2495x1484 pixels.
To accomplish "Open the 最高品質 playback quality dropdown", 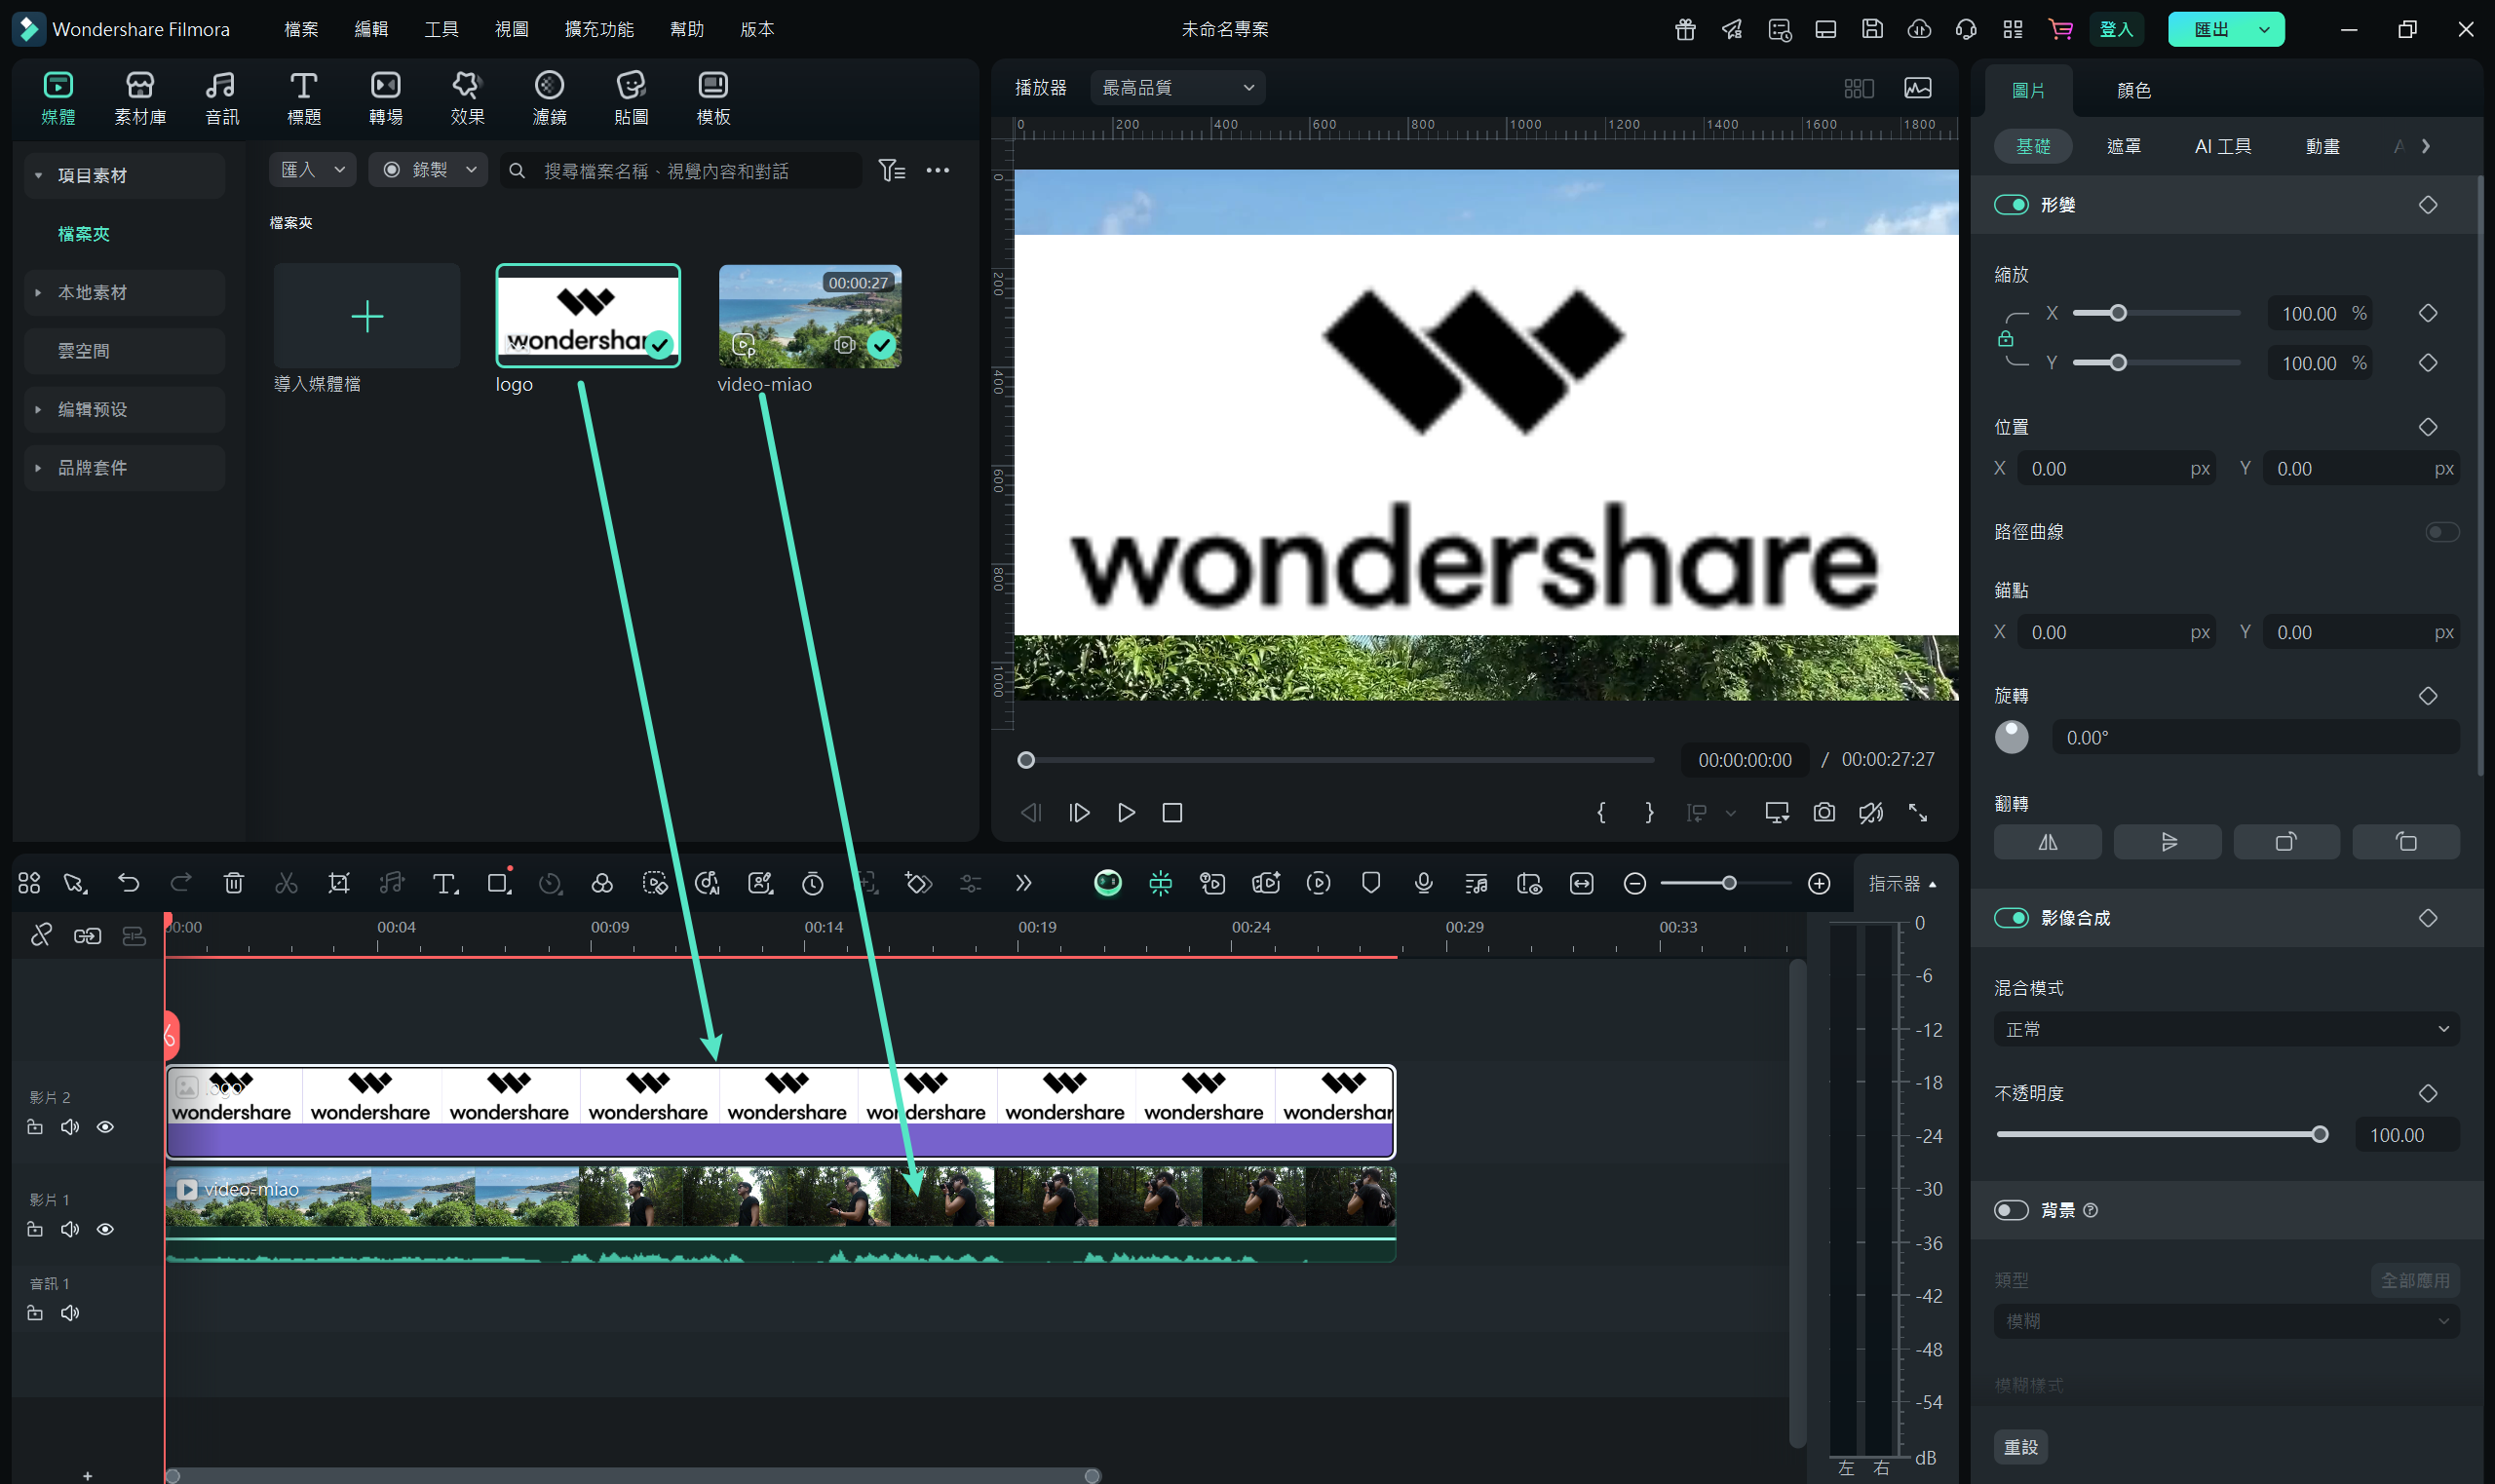I will (1177, 88).
